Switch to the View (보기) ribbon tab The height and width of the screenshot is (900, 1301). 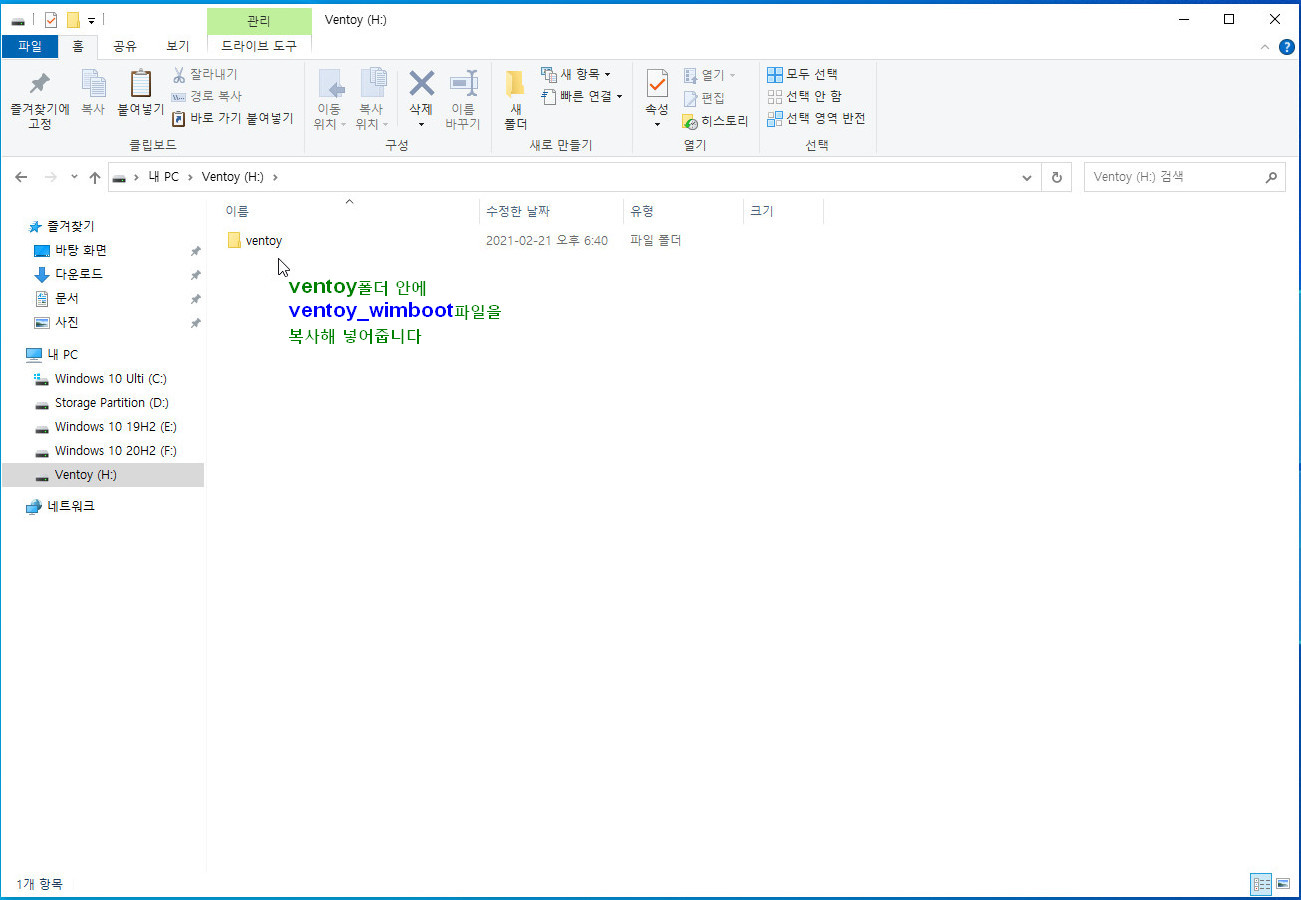178,46
